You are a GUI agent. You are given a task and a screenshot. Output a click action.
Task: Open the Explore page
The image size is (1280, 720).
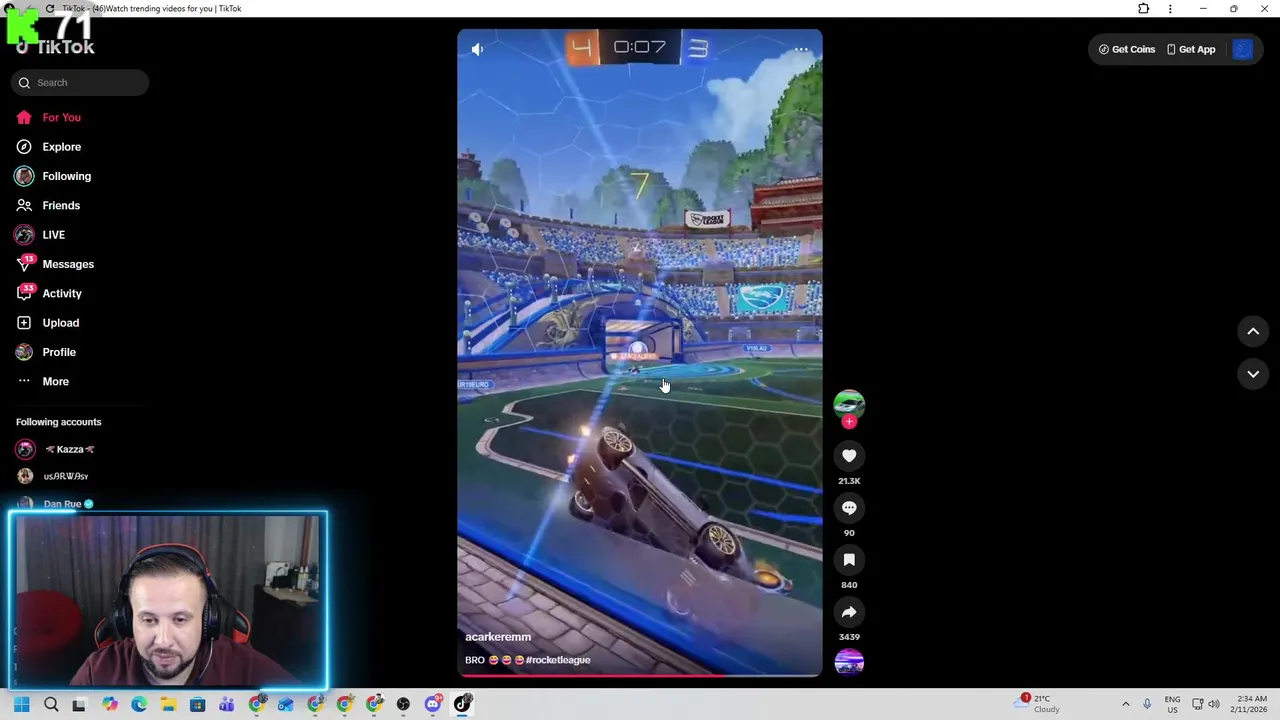click(x=61, y=147)
